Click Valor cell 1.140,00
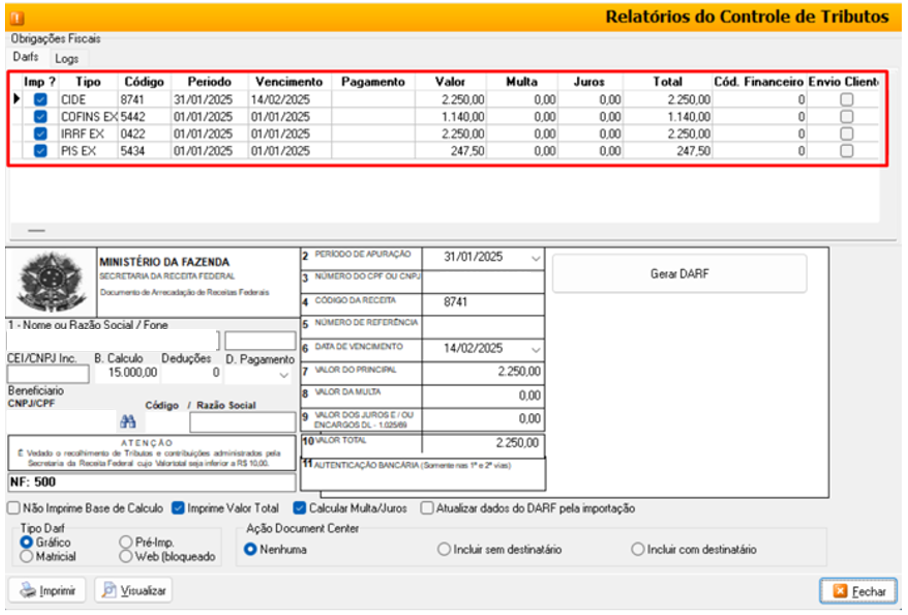Image resolution: width=908 pixels, height=615 pixels. (451, 116)
